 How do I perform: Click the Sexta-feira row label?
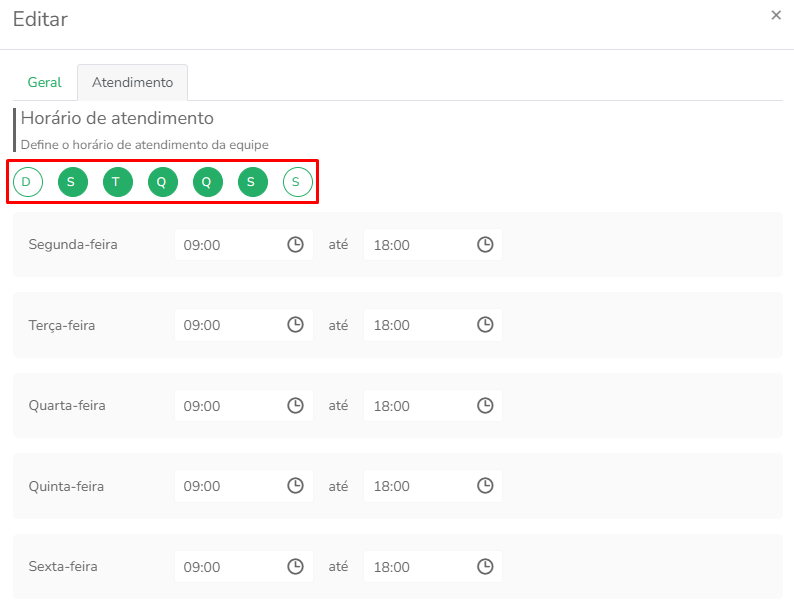63,566
